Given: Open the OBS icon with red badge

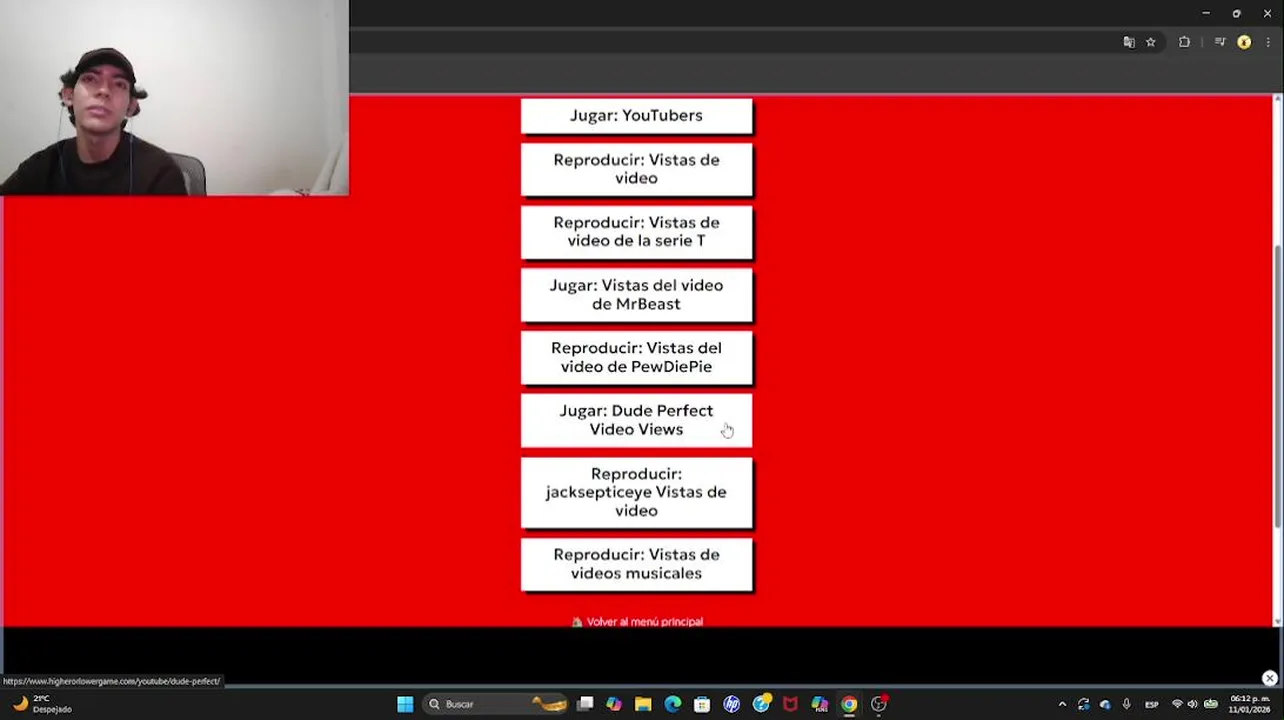Looking at the screenshot, I should click(x=879, y=704).
